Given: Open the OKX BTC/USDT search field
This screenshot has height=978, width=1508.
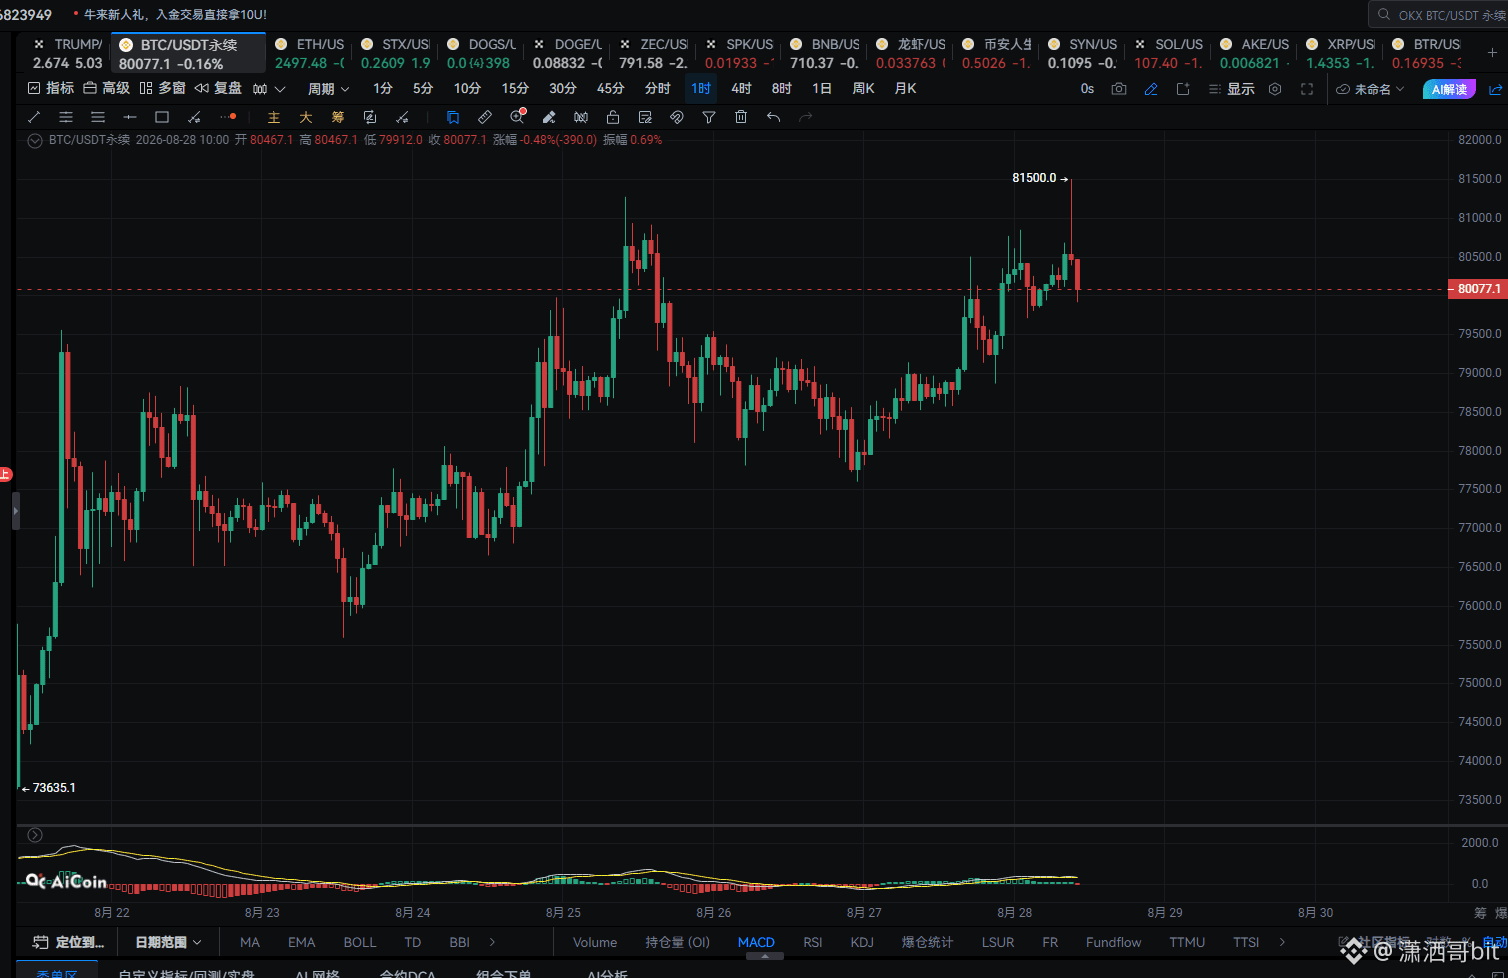Looking at the screenshot, I should tap(1440, 15).
